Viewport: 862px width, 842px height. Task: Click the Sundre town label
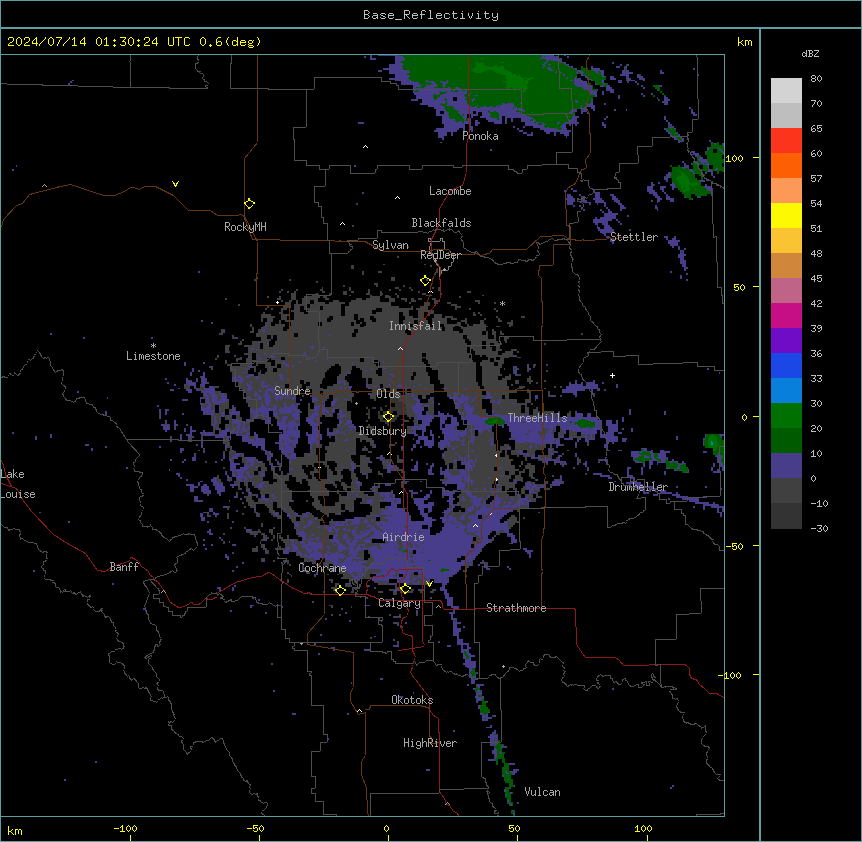292,391
